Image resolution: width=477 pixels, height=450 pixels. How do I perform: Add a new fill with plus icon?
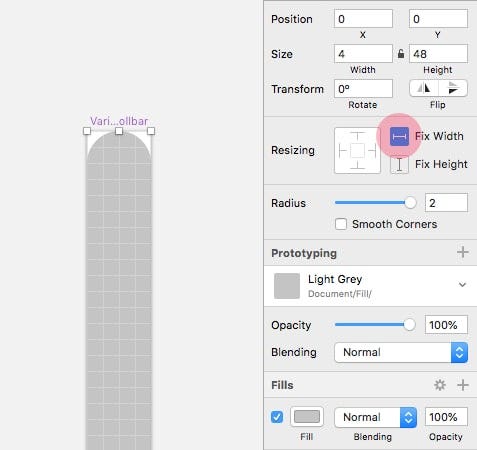click(x=463, y=385)
